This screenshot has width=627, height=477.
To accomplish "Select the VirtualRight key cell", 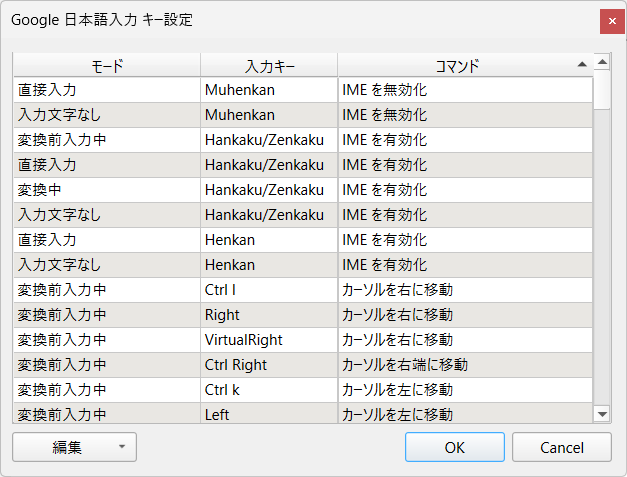I will coord(269,340).
